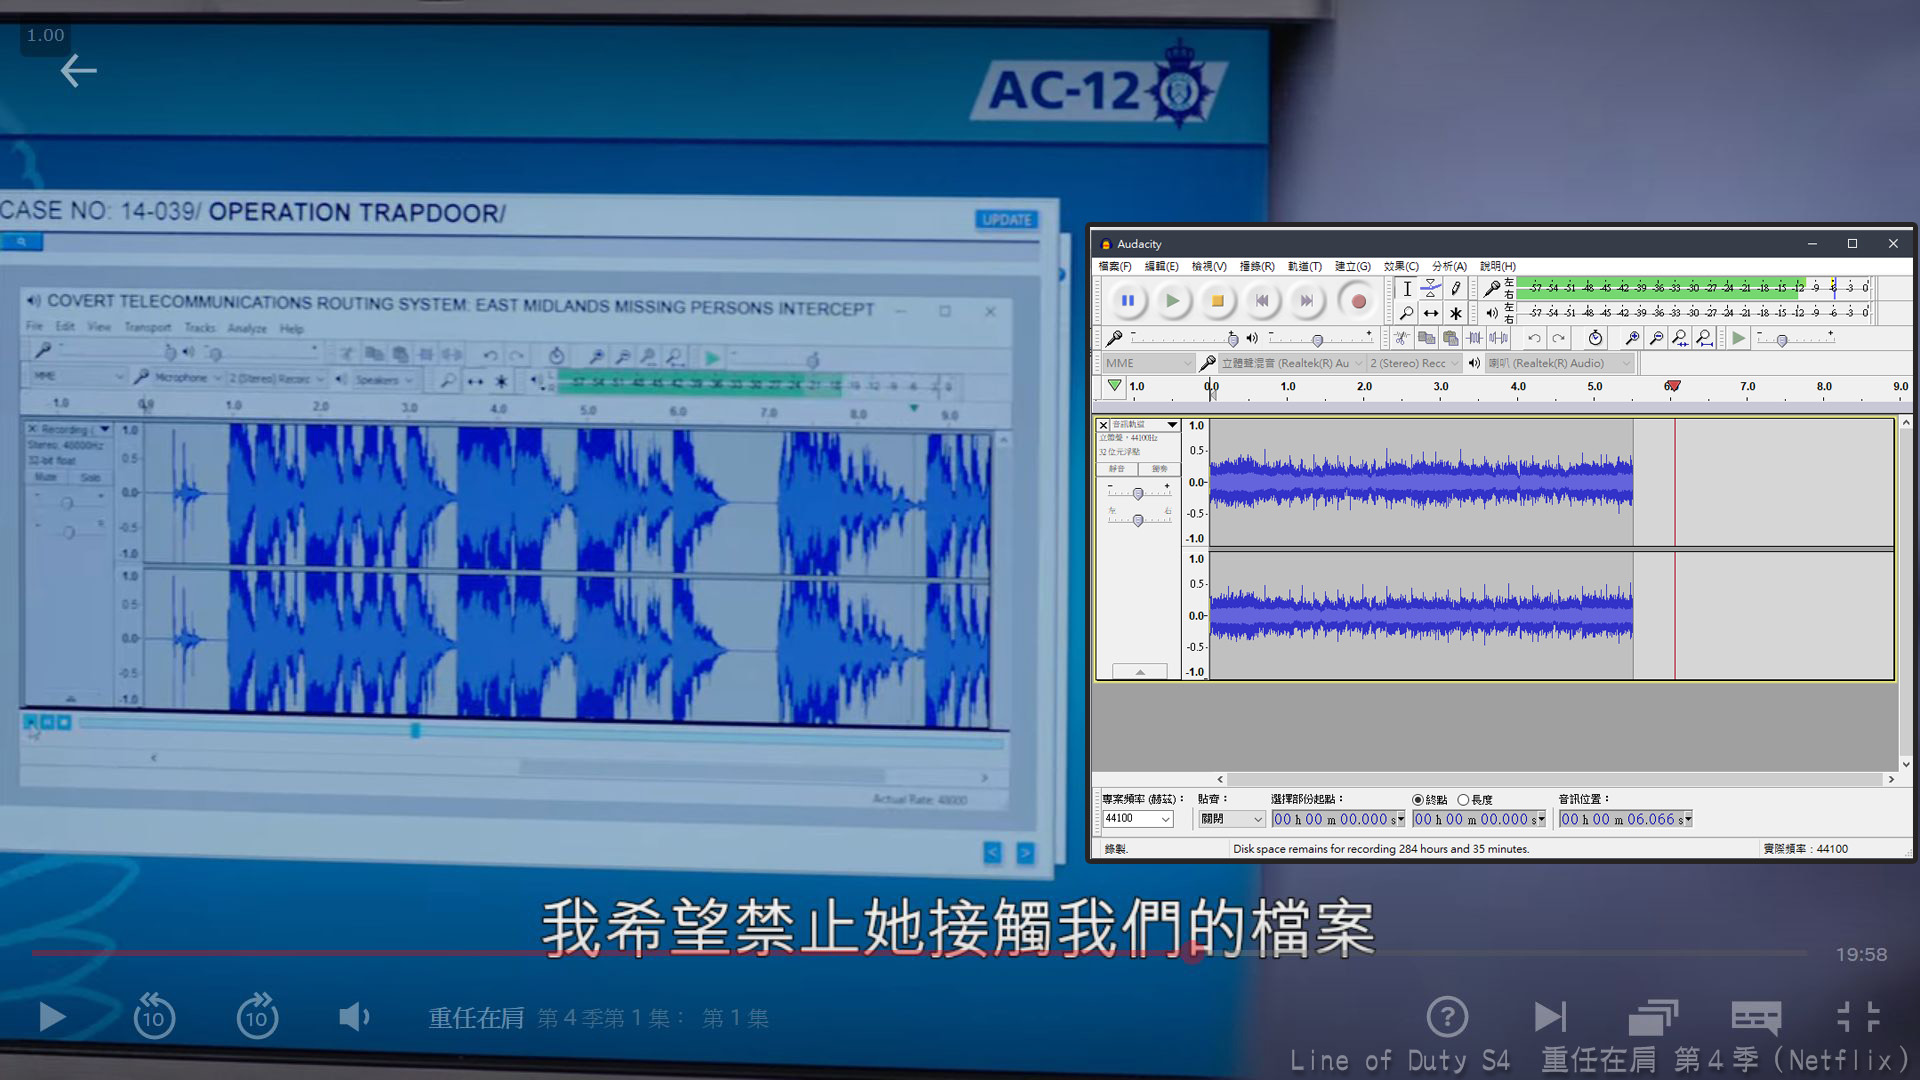Screen dimensions: 1920x1080
Task: Click the Play-at-speed green triangle
Action: (1739, 338)
